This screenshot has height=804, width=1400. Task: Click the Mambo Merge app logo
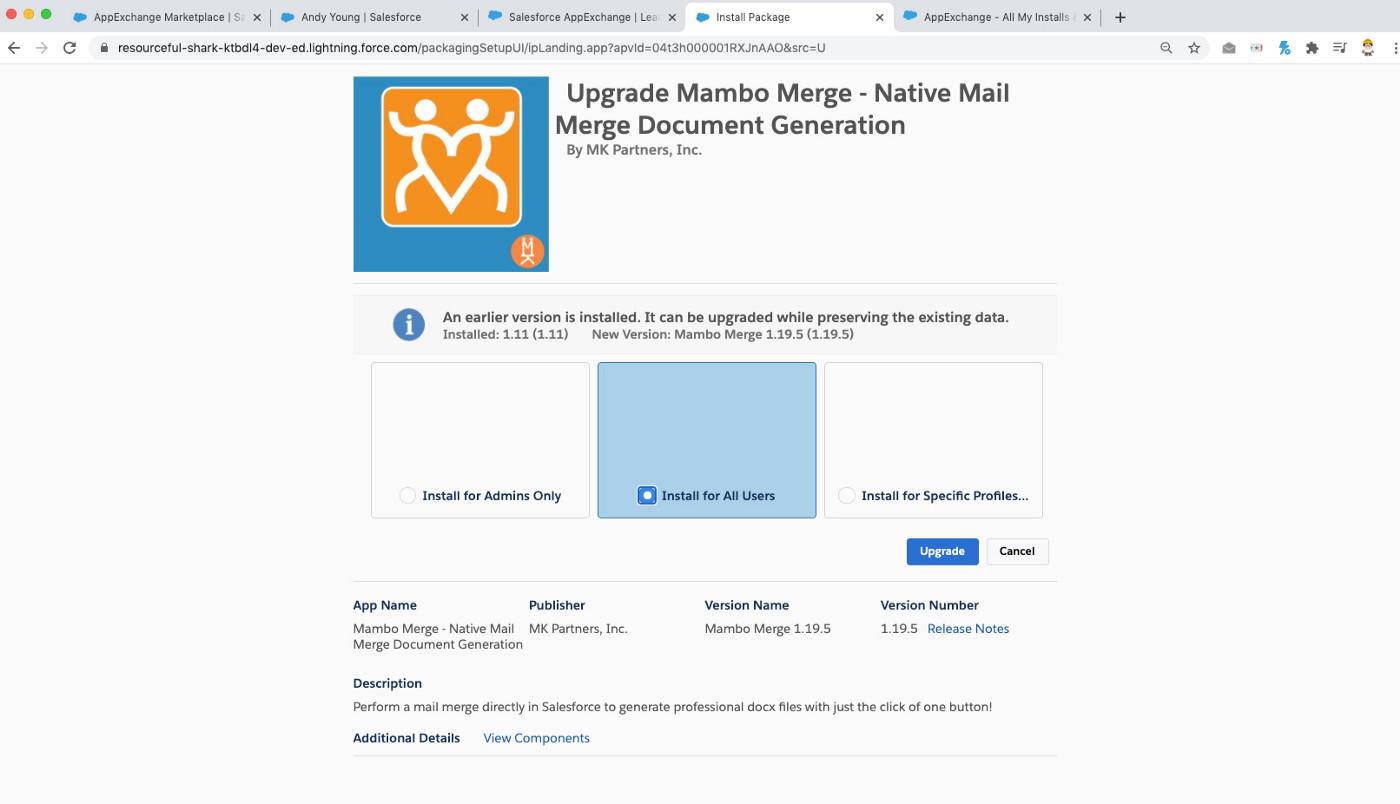pyautogui.click(x=451, y=174)
